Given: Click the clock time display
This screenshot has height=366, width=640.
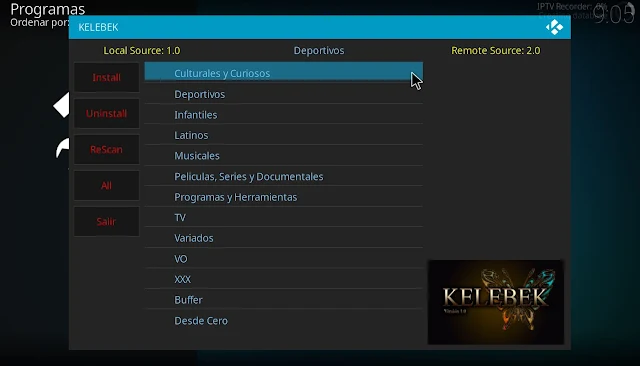Looking at the screenshot, I should pos(613,15).
